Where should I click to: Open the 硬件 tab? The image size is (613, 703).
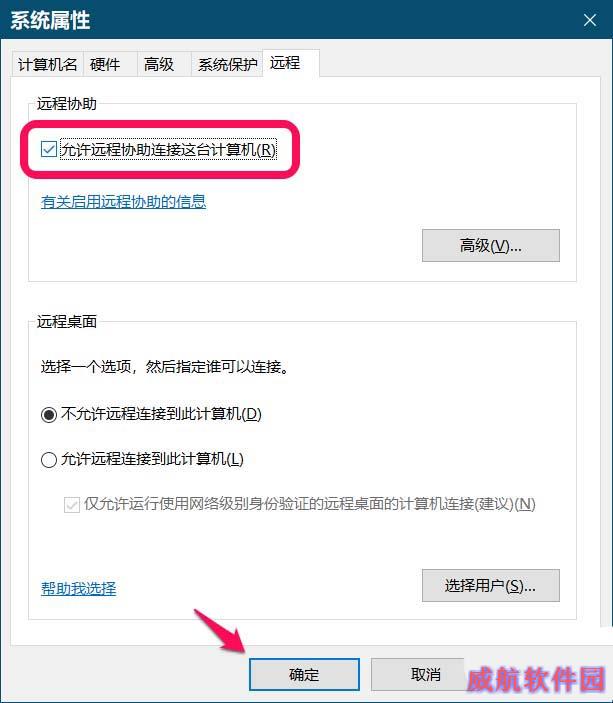(110, 65)
